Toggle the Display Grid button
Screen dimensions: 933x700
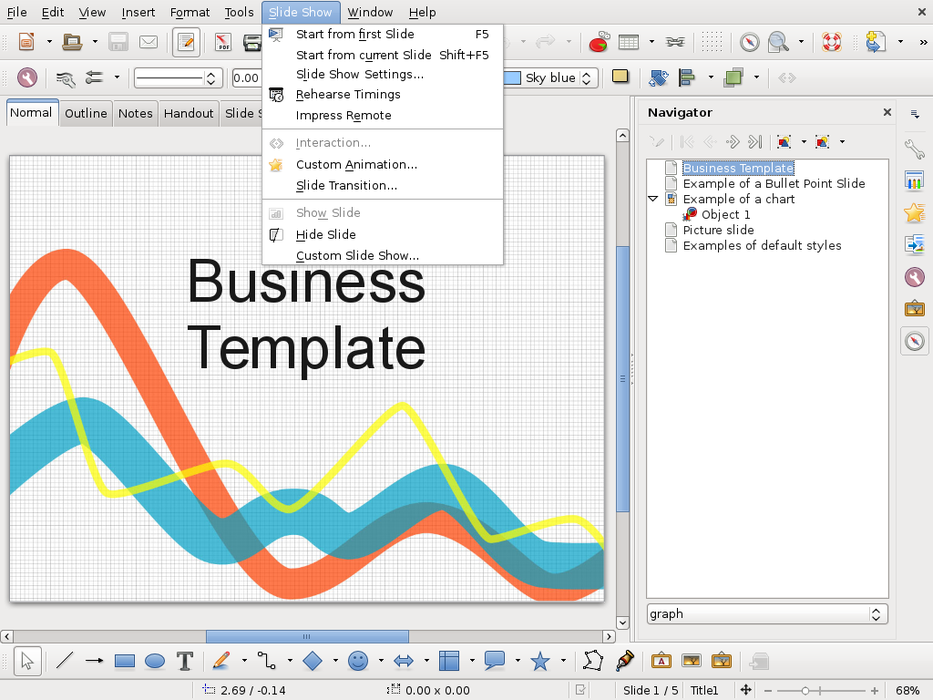[711, 42]
